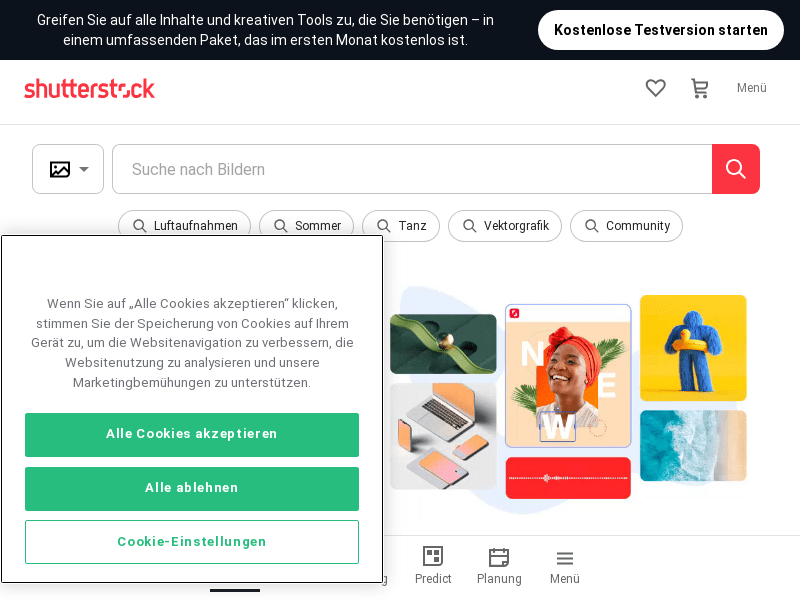Viewport: 800px width, 600px height.
Task: Focus the Suche nach Bildern field
Action: (x=411, y=169)
